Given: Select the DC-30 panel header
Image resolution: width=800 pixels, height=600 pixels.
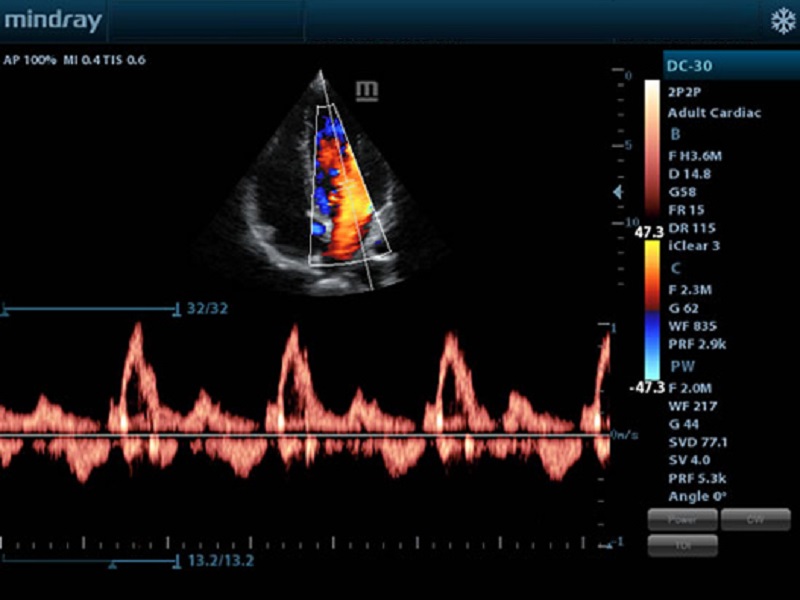Looking at the screenshot, I should pos(728,65).
